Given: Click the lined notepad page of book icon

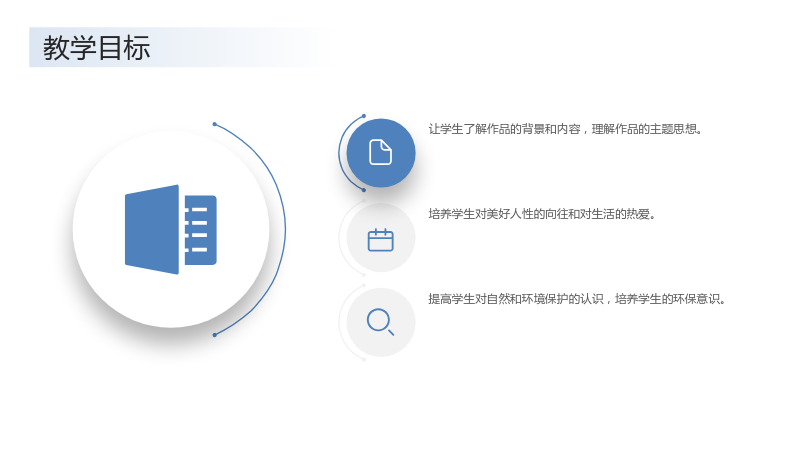Looking at the screenshot, I should pyautogui.click(x=201, y=230).
